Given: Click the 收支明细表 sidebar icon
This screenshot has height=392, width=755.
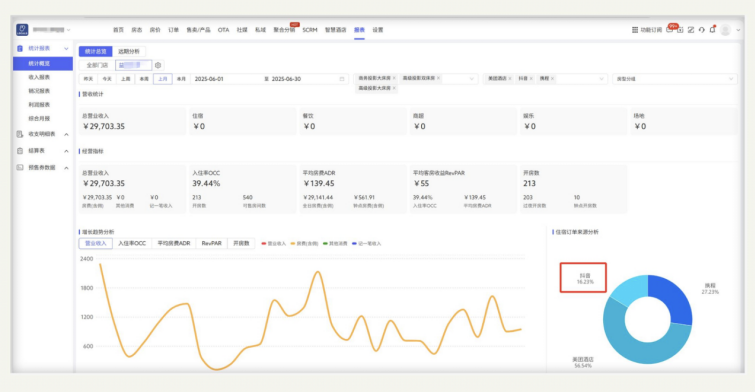Looking at the screenshot, I should pyautogui.click(x=20, y=134).
